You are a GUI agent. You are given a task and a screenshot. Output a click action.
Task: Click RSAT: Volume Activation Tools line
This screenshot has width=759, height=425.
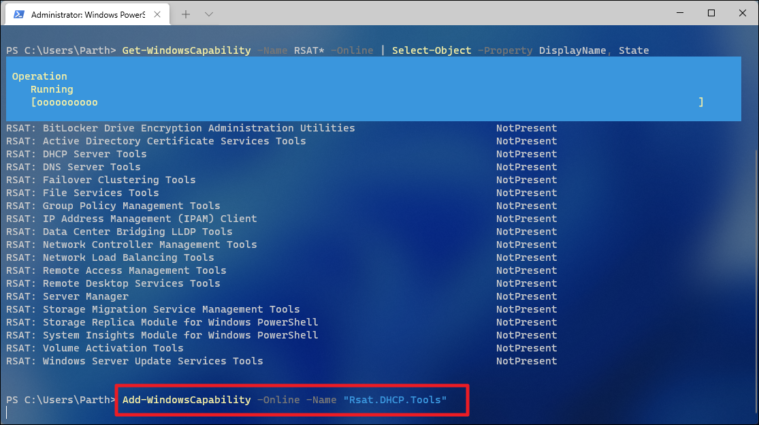pos(94,349)
